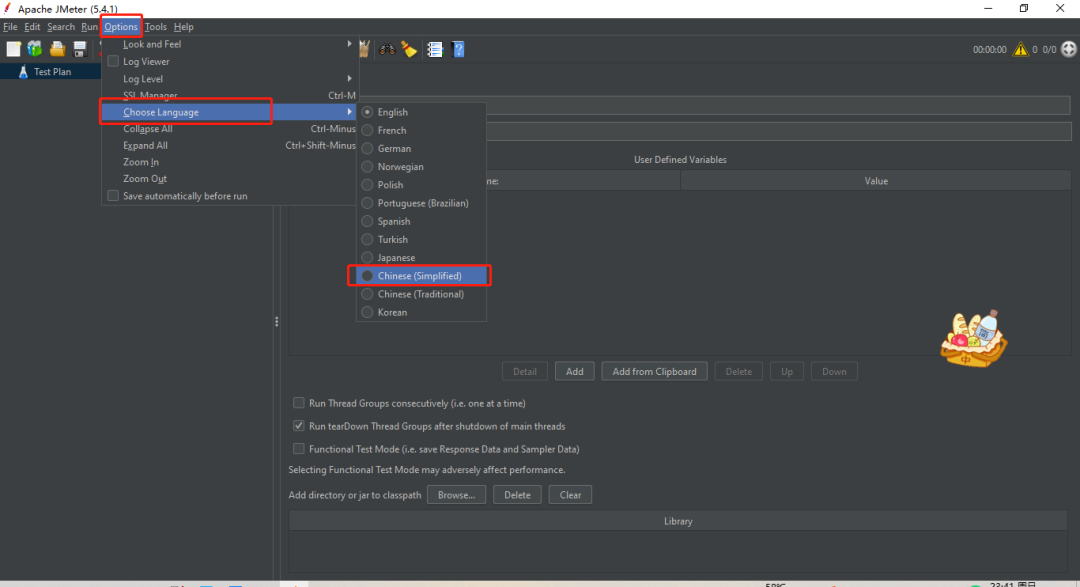The image size is (1080, 587).
Task: Click the Clear classpath button
Action: (x=570, y=495)
